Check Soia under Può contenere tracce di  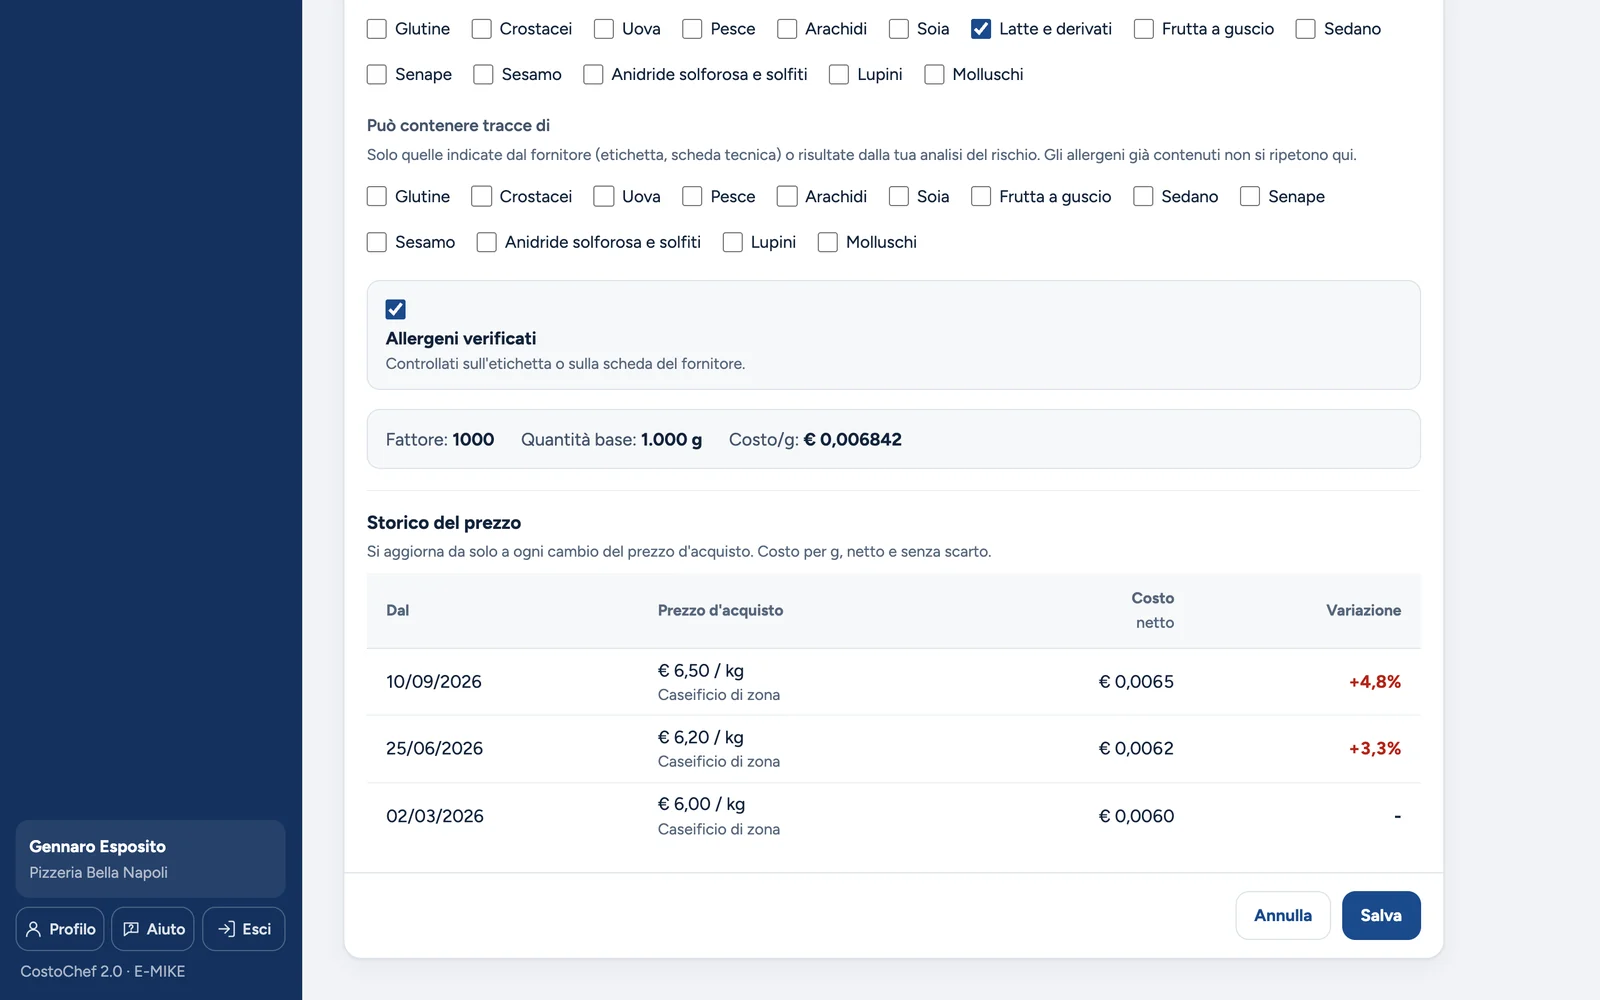(899, 196)
